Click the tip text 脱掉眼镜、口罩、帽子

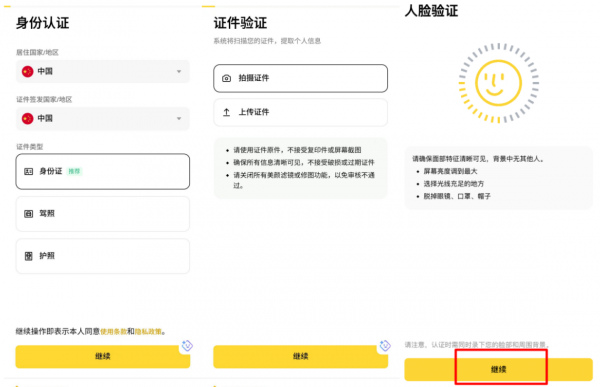(x=457, y=196)
